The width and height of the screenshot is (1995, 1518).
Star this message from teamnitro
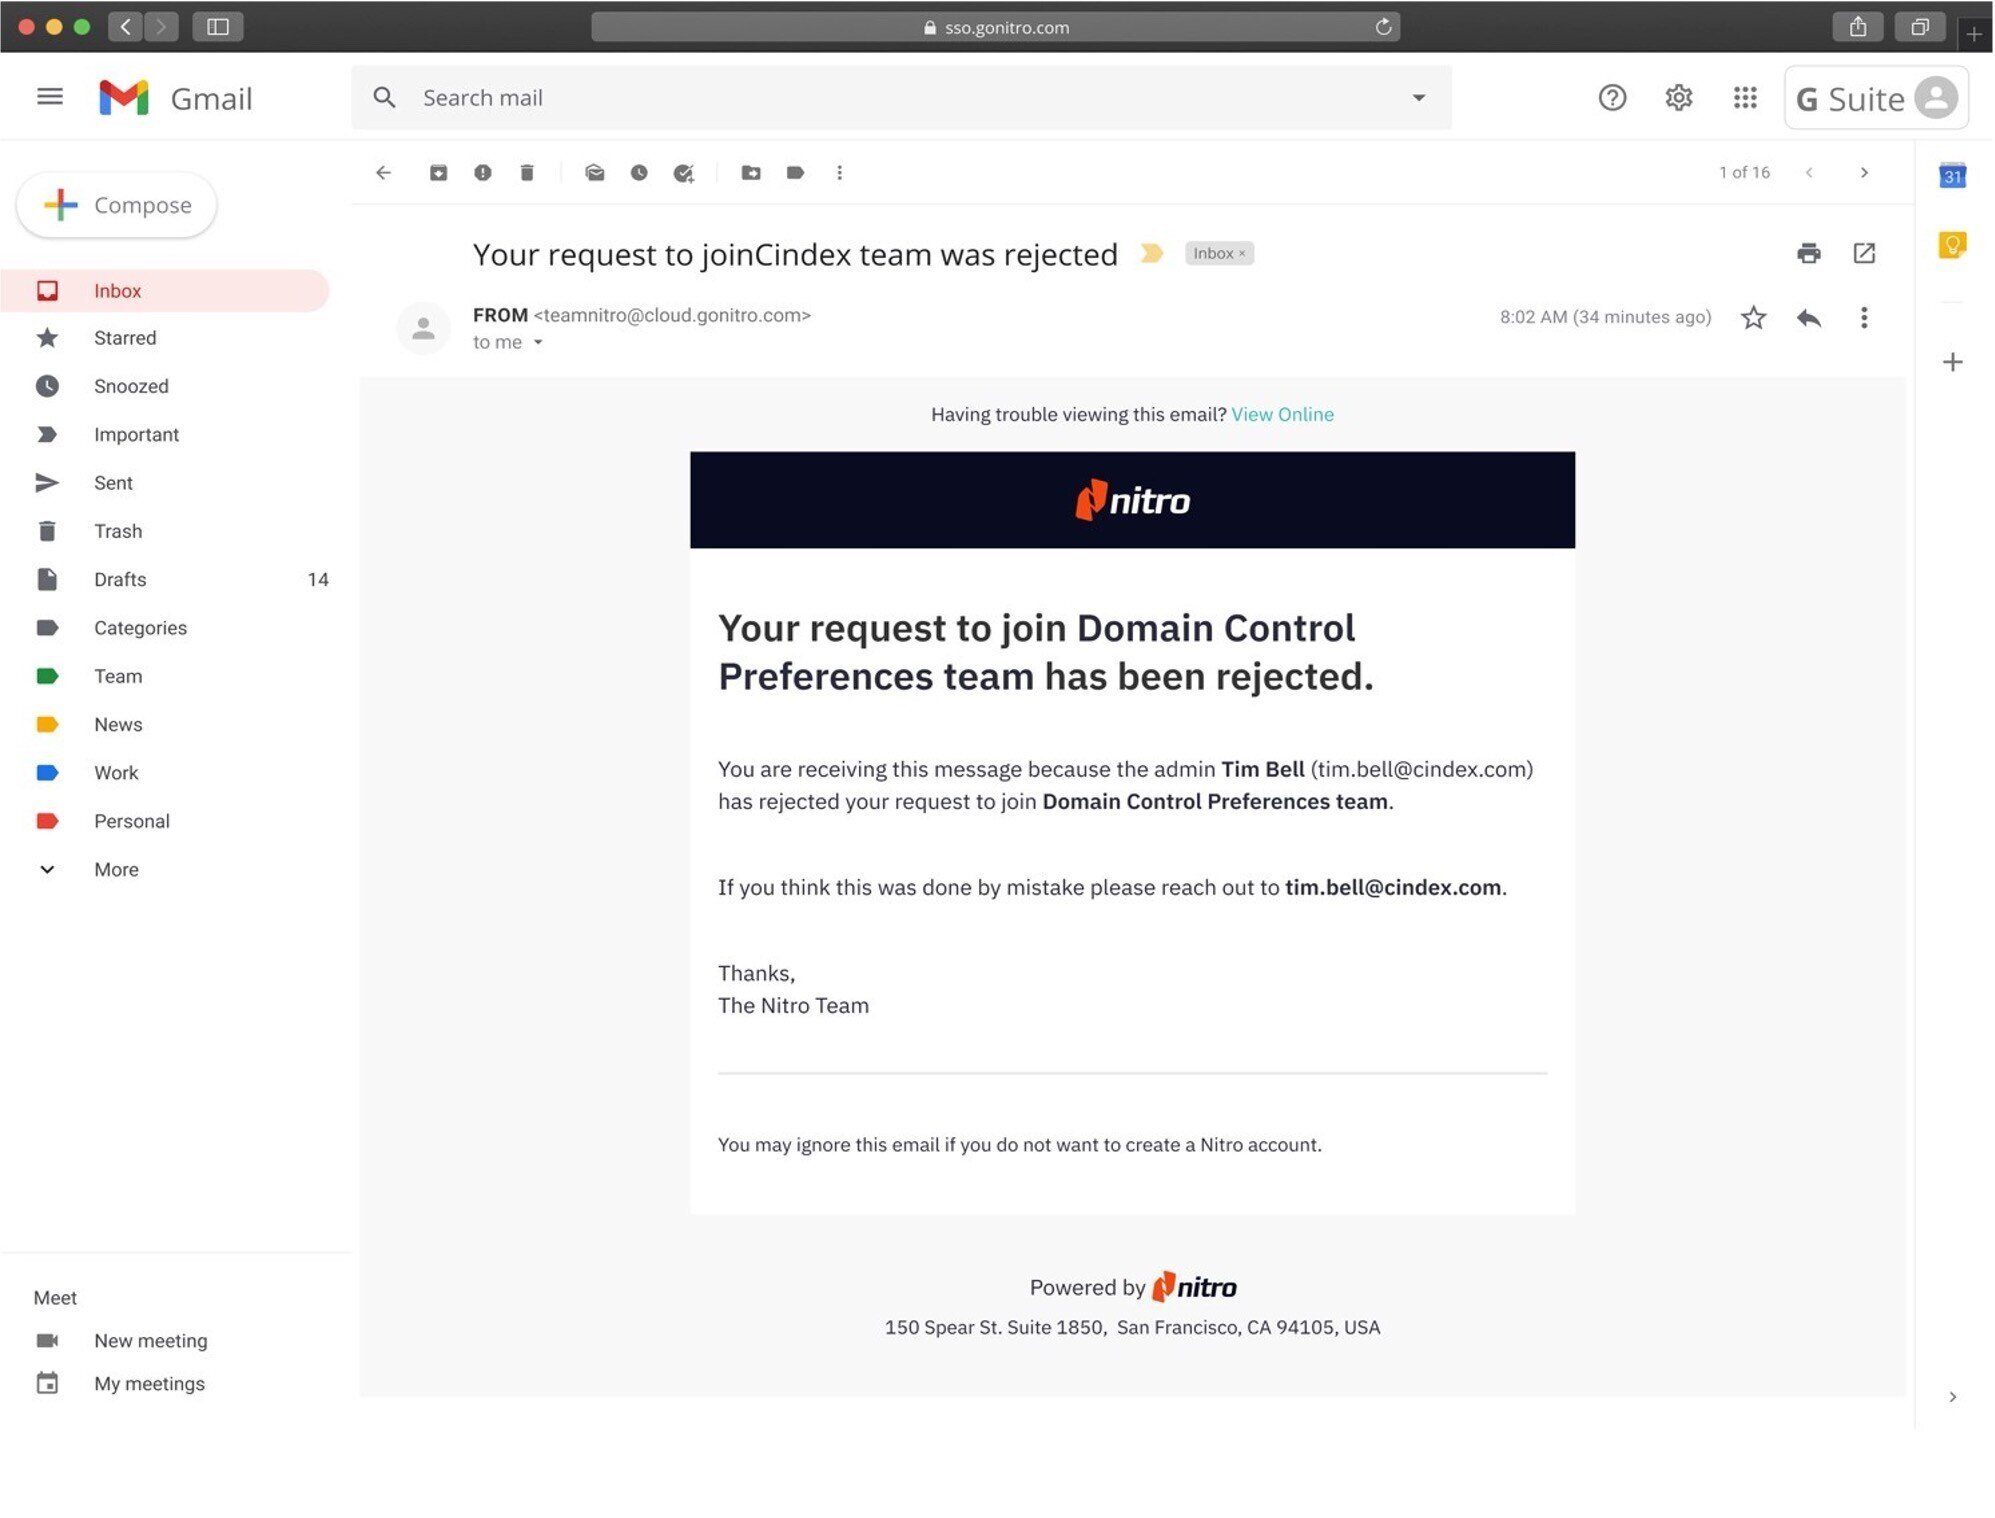tap(1753, 318)
